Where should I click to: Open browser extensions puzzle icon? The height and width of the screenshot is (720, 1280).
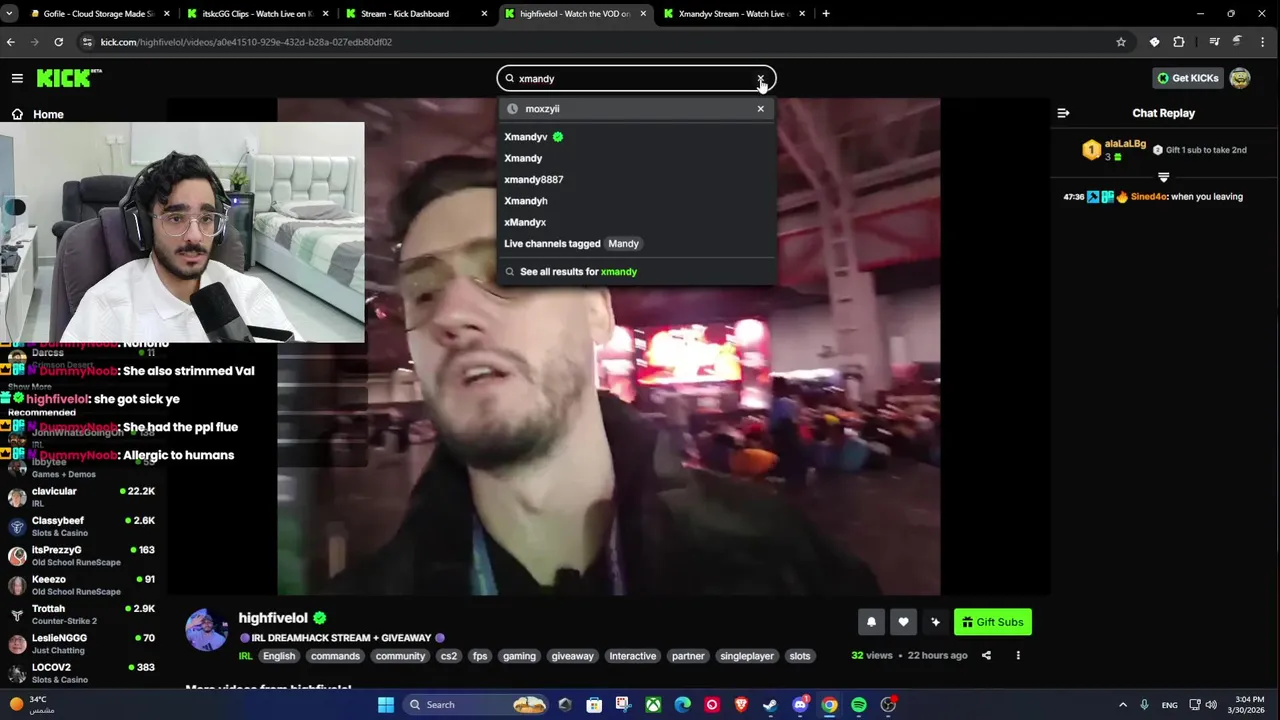coord(1179,42)
